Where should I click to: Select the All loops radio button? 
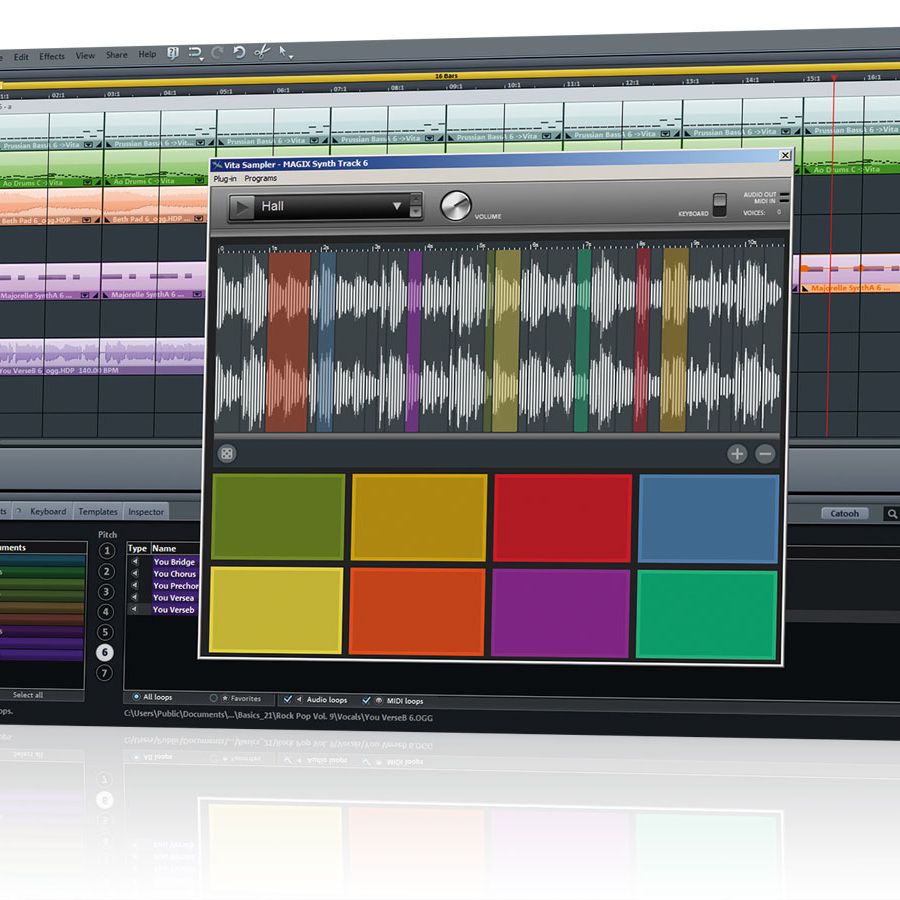coord(137,696)
